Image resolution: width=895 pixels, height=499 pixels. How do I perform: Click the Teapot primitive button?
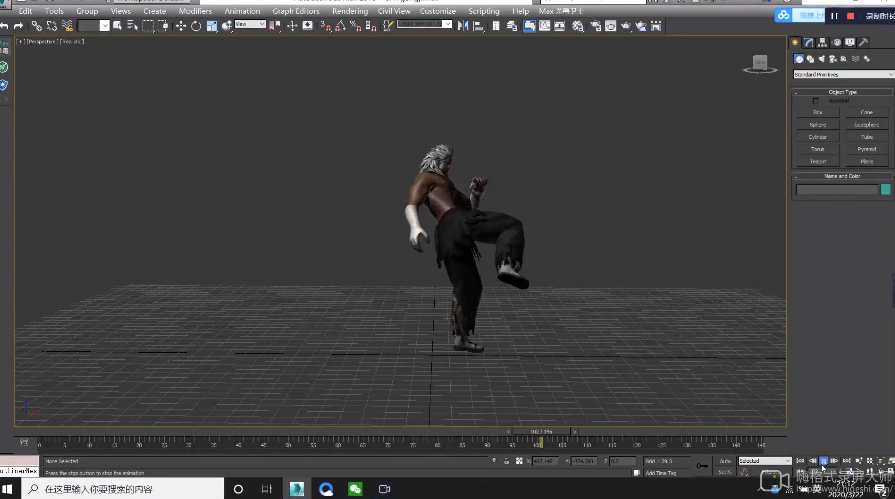click(x=817, y=162)
